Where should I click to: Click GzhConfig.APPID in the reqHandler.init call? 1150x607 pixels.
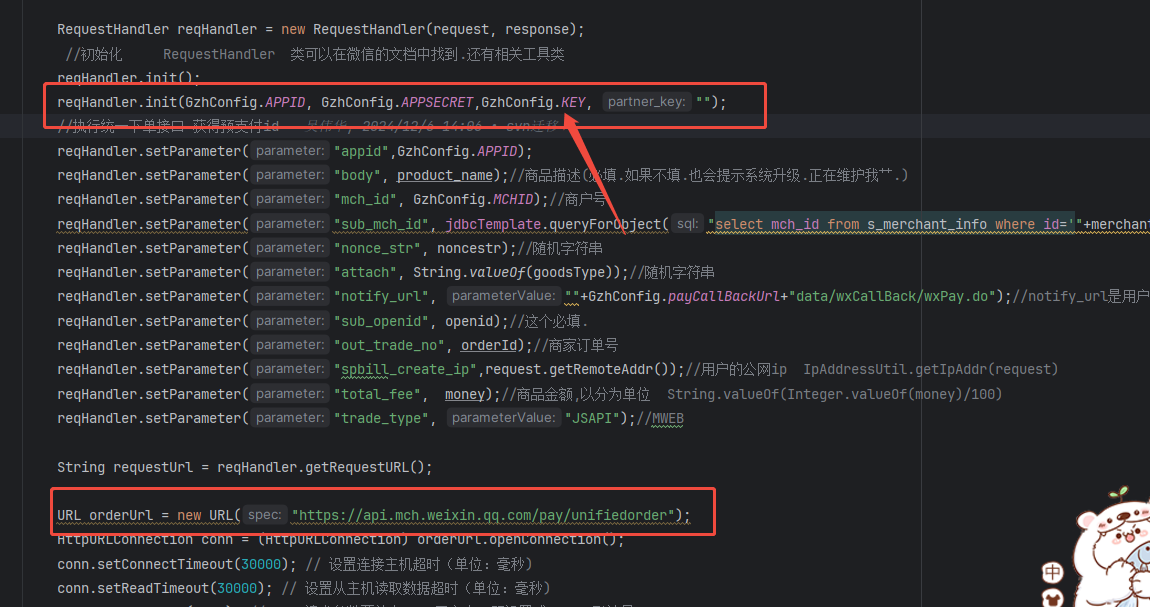point(245,102)
